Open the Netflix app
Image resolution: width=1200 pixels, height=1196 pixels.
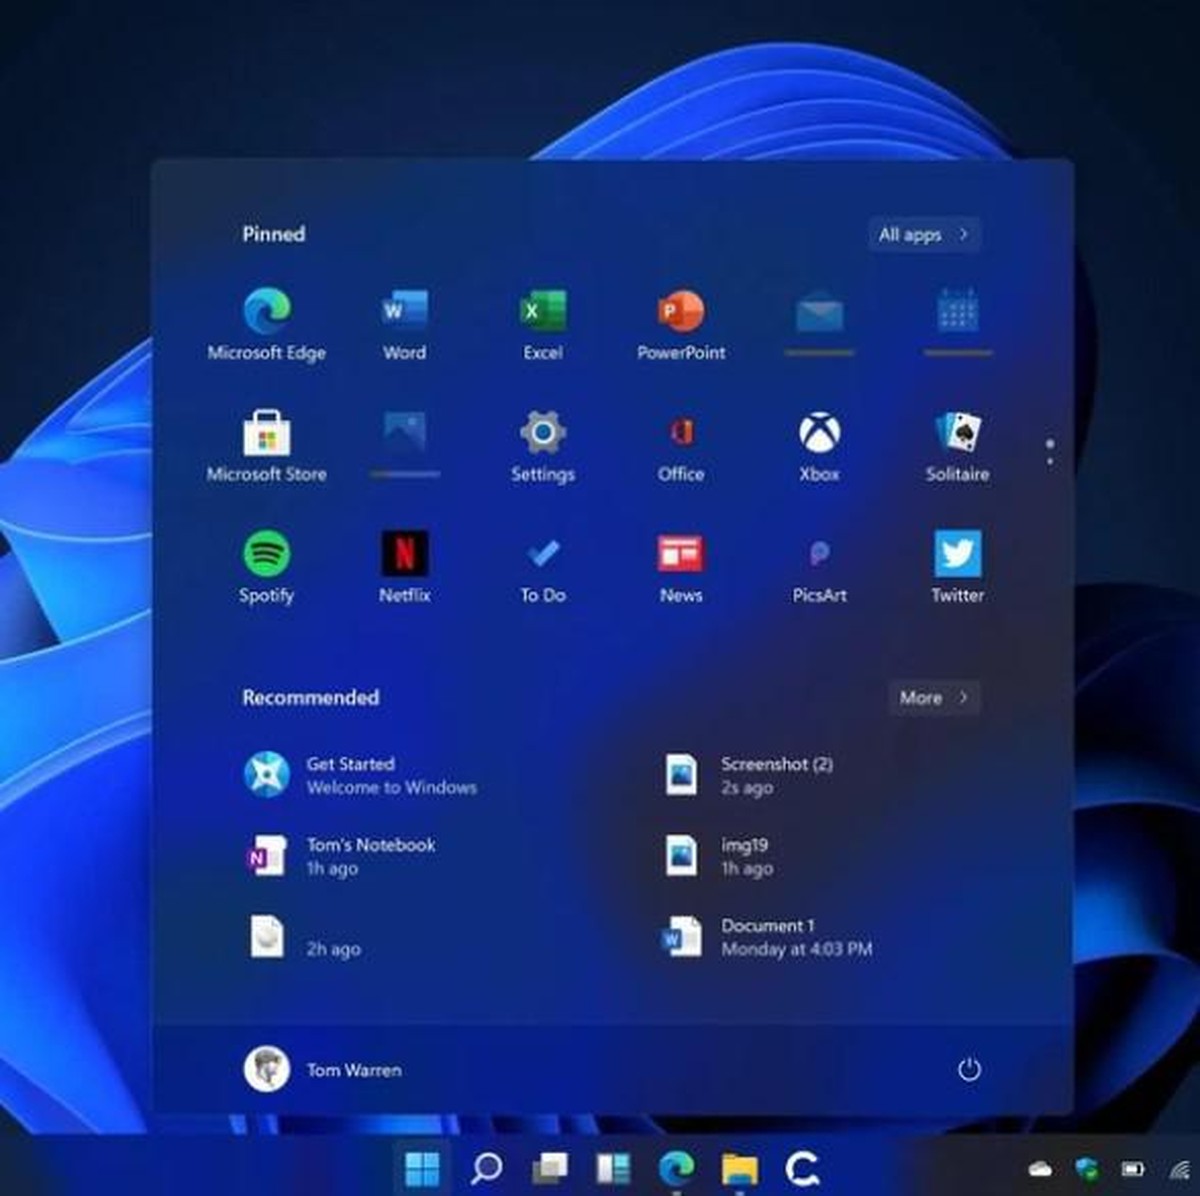(404, 567)
